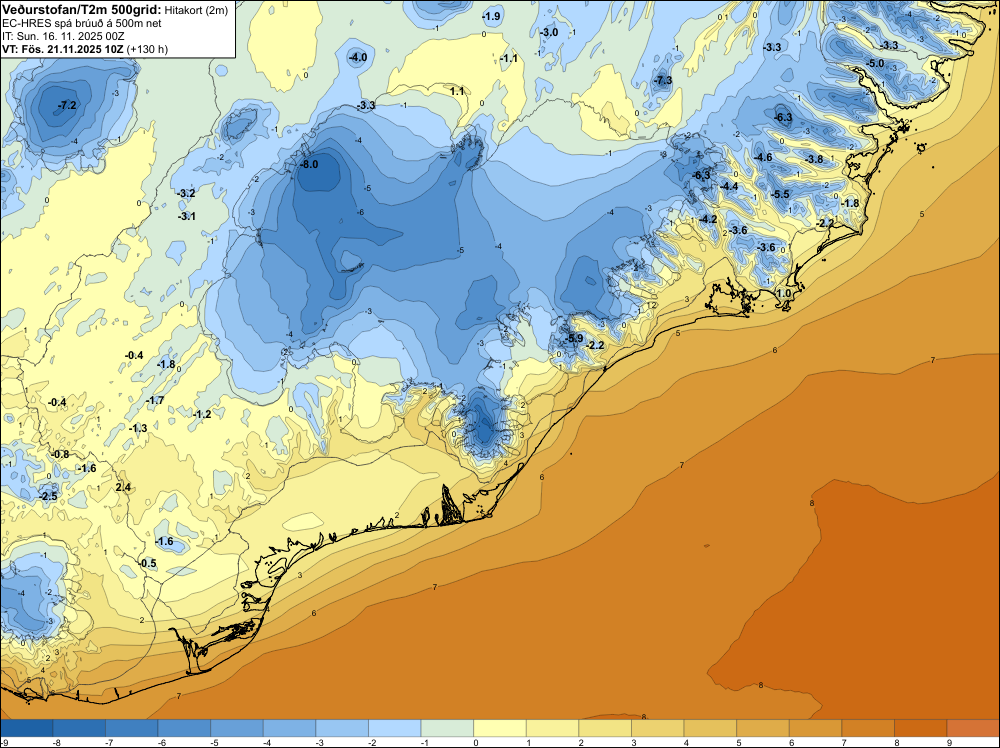The width and height of the screenshot is (1000, 748).
Task: Click the -1.7 temperature value
Action: pyautogui.click(x=155, y=401)
